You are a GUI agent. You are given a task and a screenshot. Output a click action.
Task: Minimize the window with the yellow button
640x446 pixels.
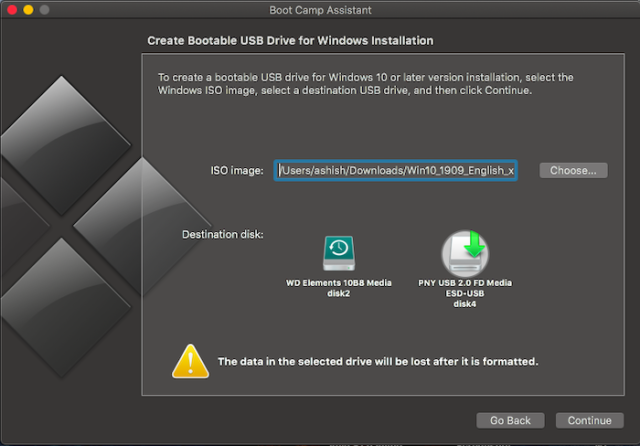27,9
